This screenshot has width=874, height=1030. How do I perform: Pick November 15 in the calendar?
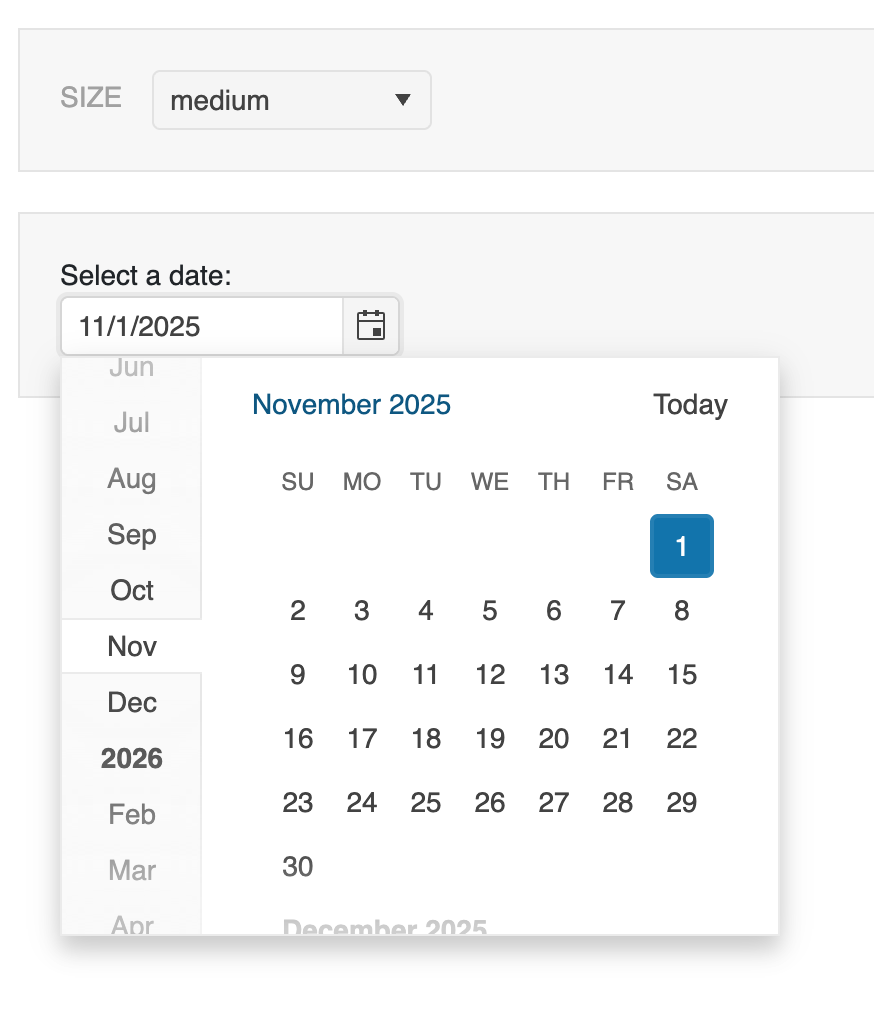[x=682, y=675]
